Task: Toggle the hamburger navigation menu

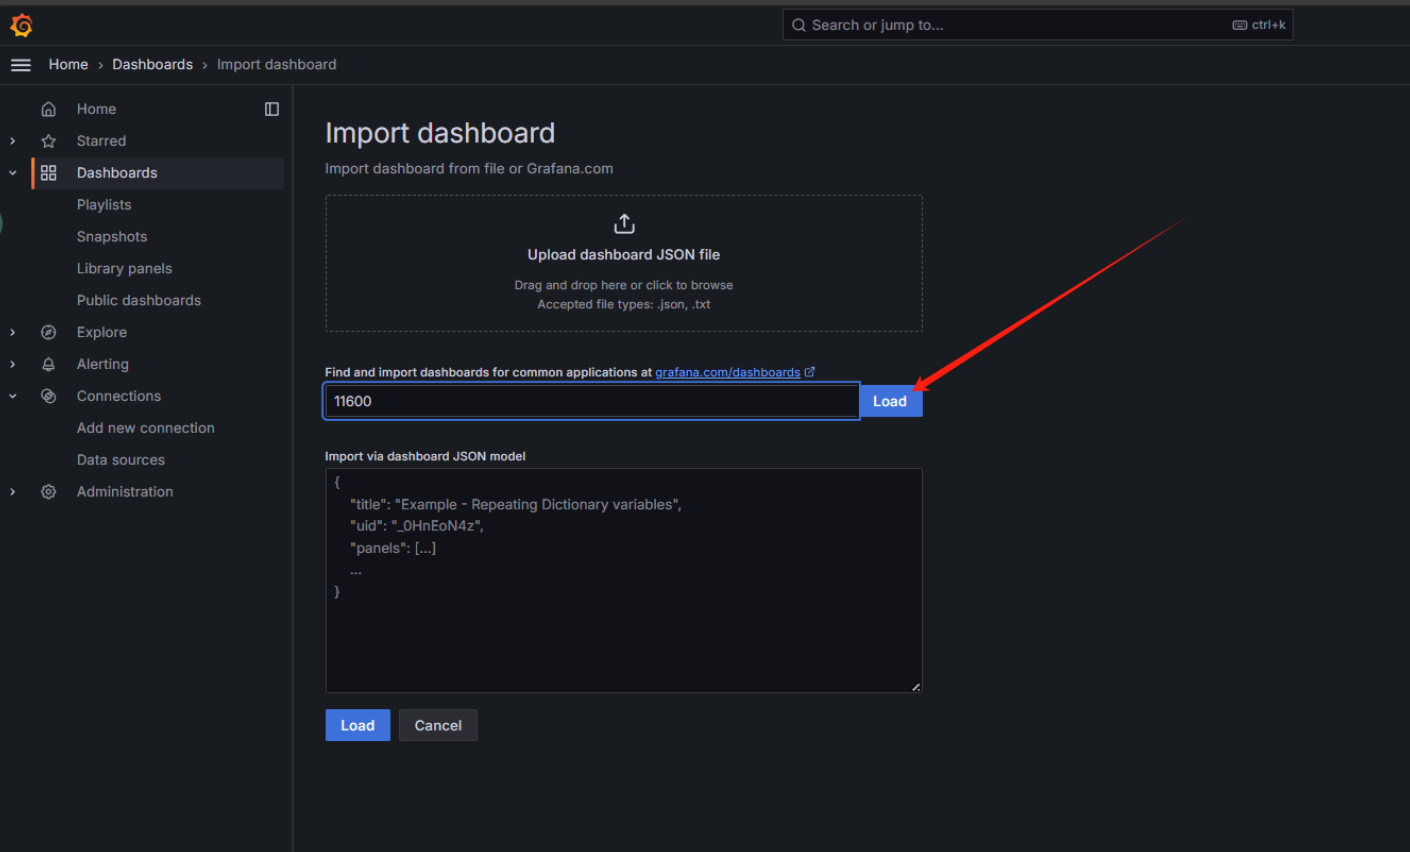Action: point(21,65)
